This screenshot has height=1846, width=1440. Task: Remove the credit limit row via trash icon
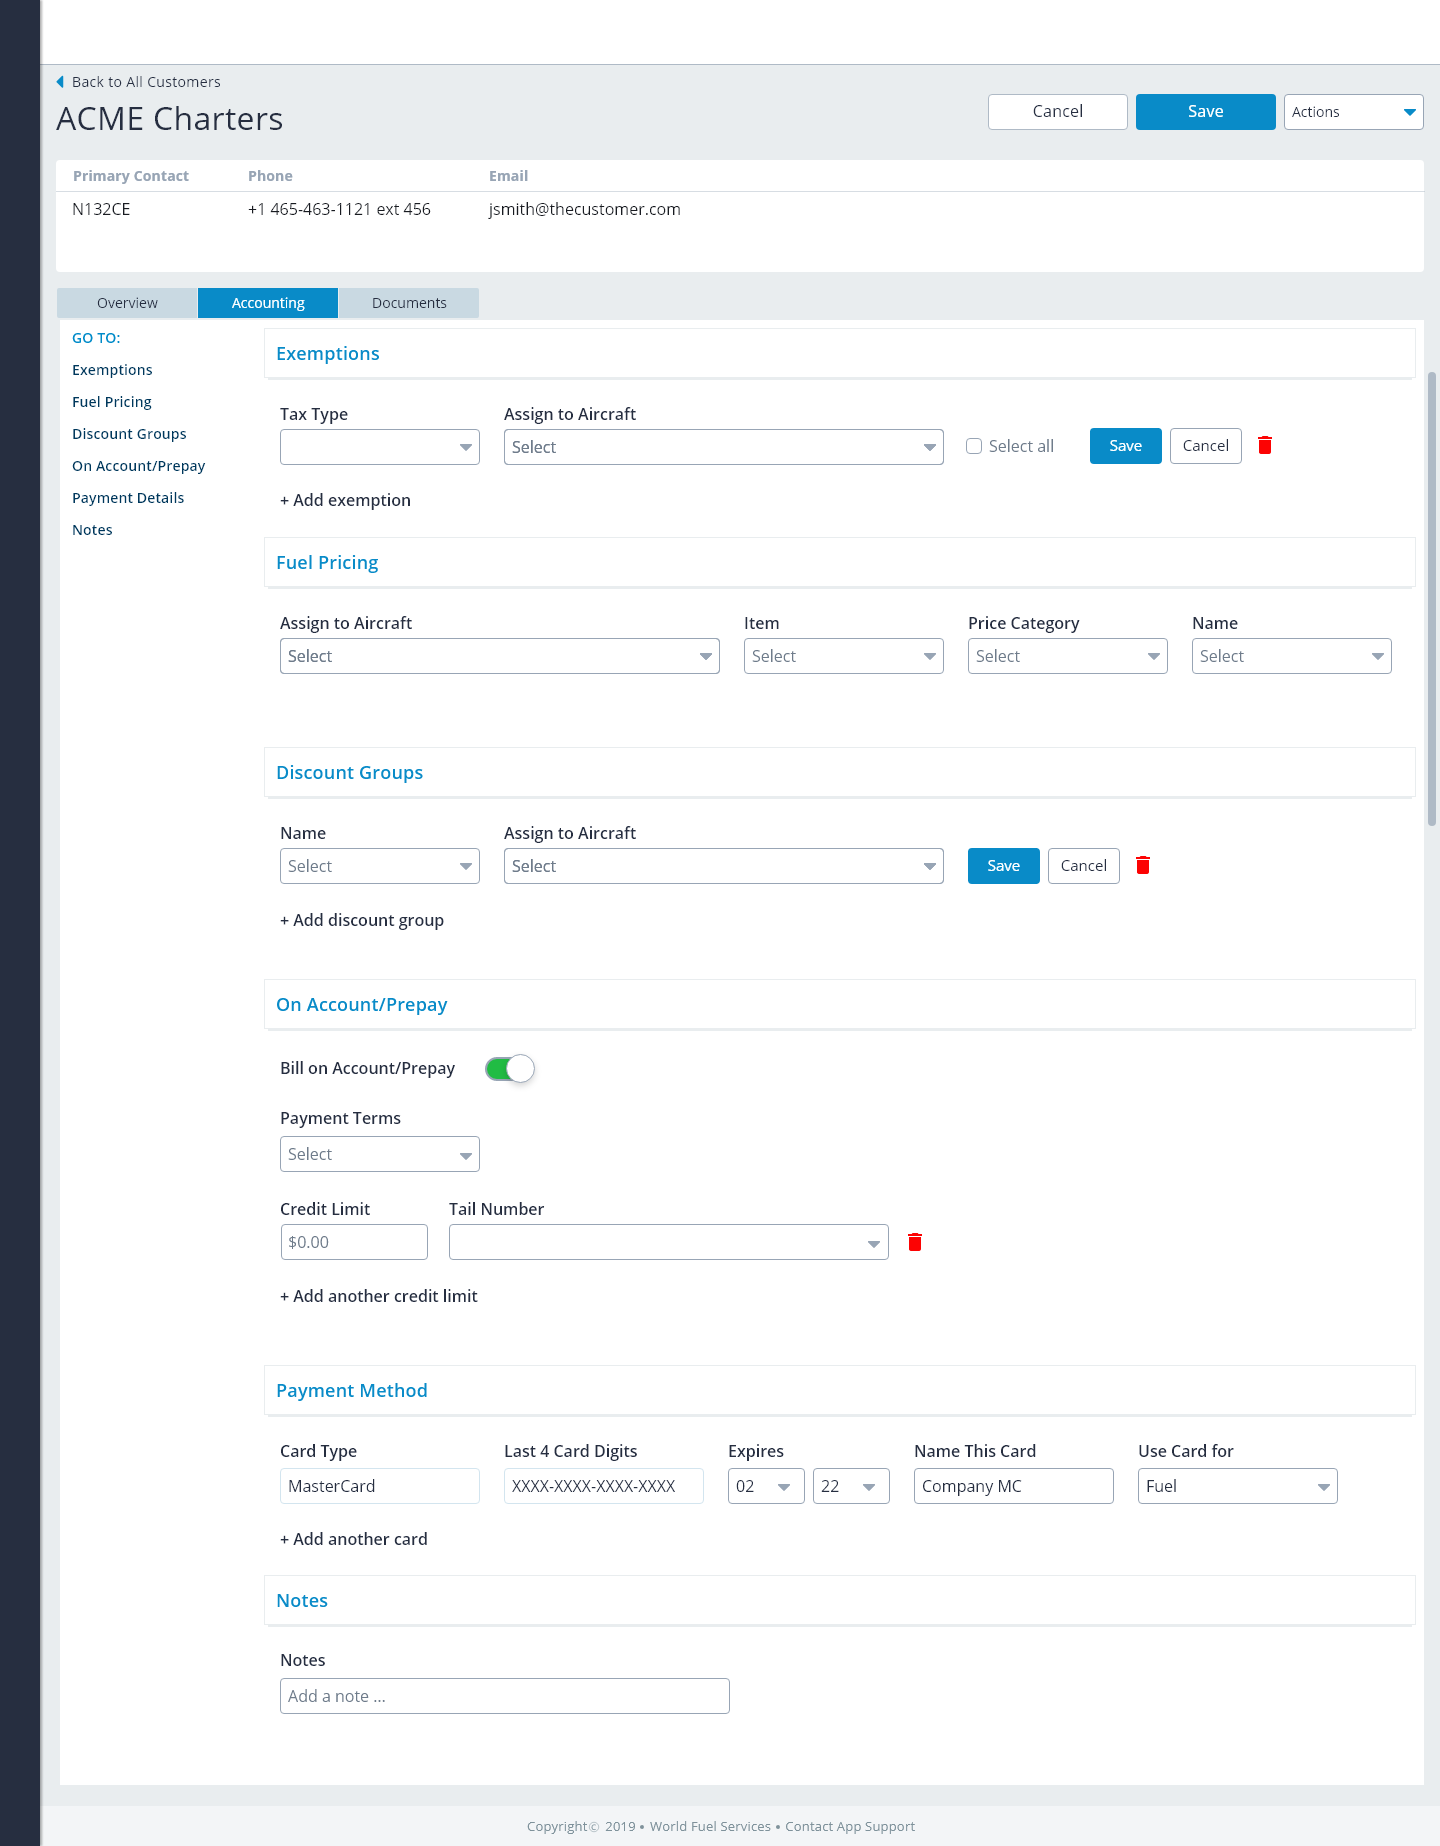coord(914,1242)
